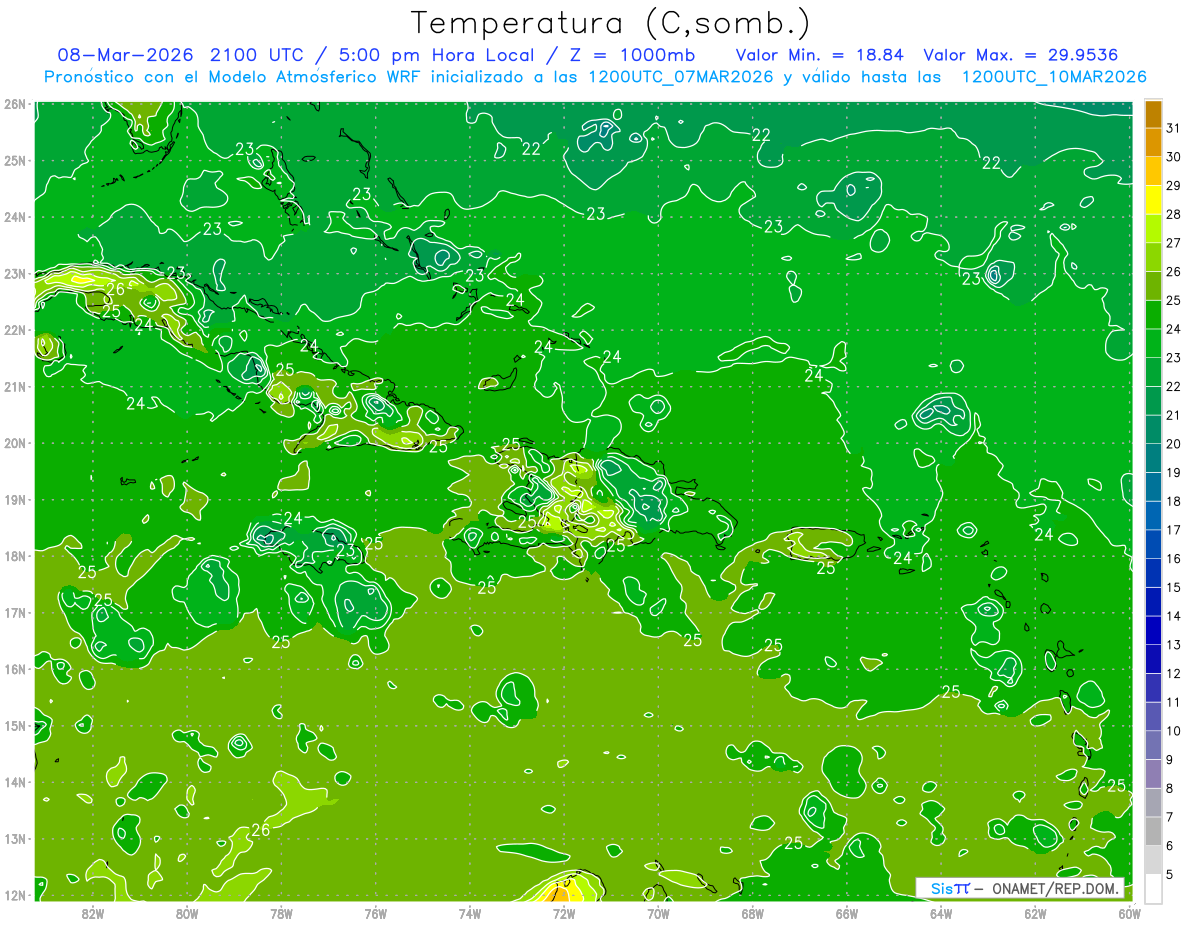The width and height of the screenshot is (1200, 927).
Task: Pick the lime swatch between 27 and 28
Action: tap(1153, 229)
